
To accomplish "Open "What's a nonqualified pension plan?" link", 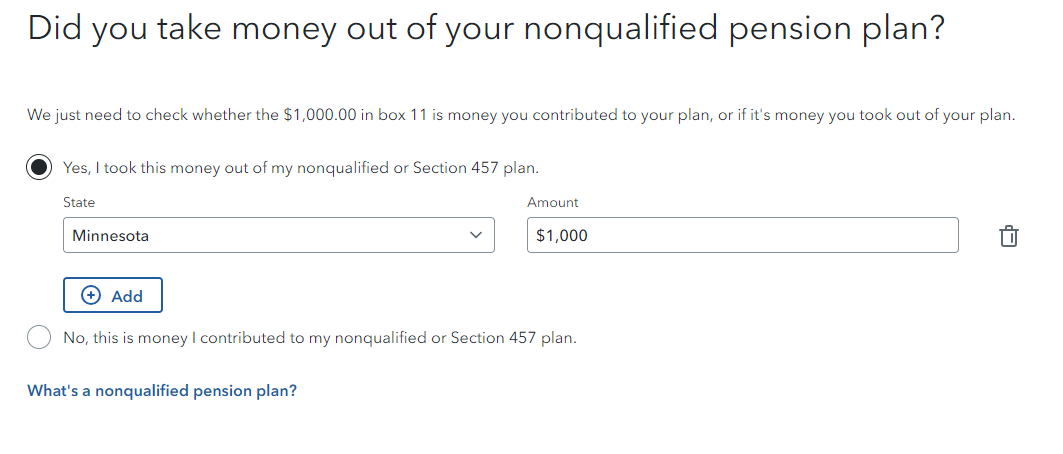I will (x=162, y=391).
